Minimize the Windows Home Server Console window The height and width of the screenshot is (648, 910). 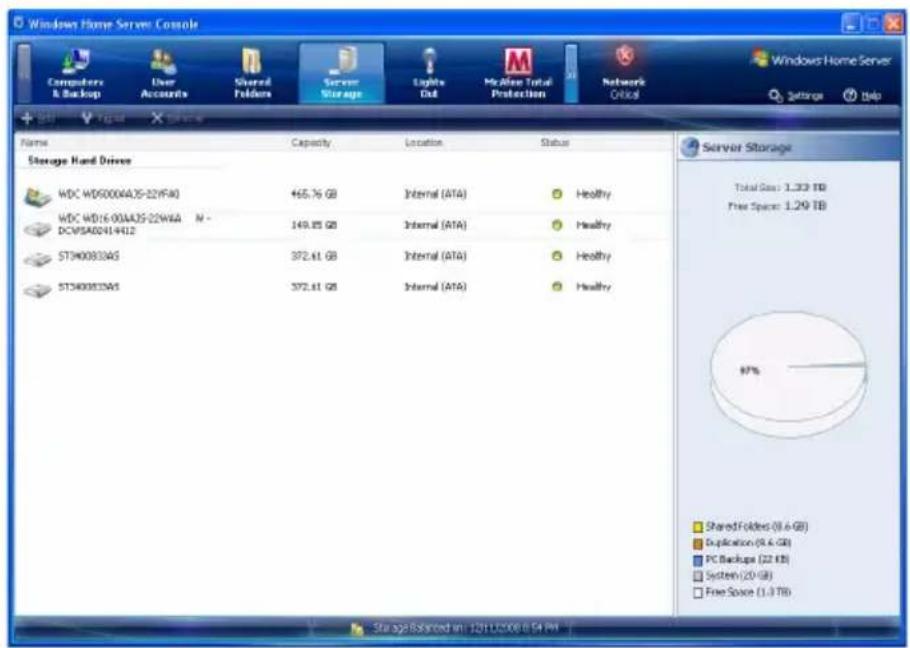(851, 24)
